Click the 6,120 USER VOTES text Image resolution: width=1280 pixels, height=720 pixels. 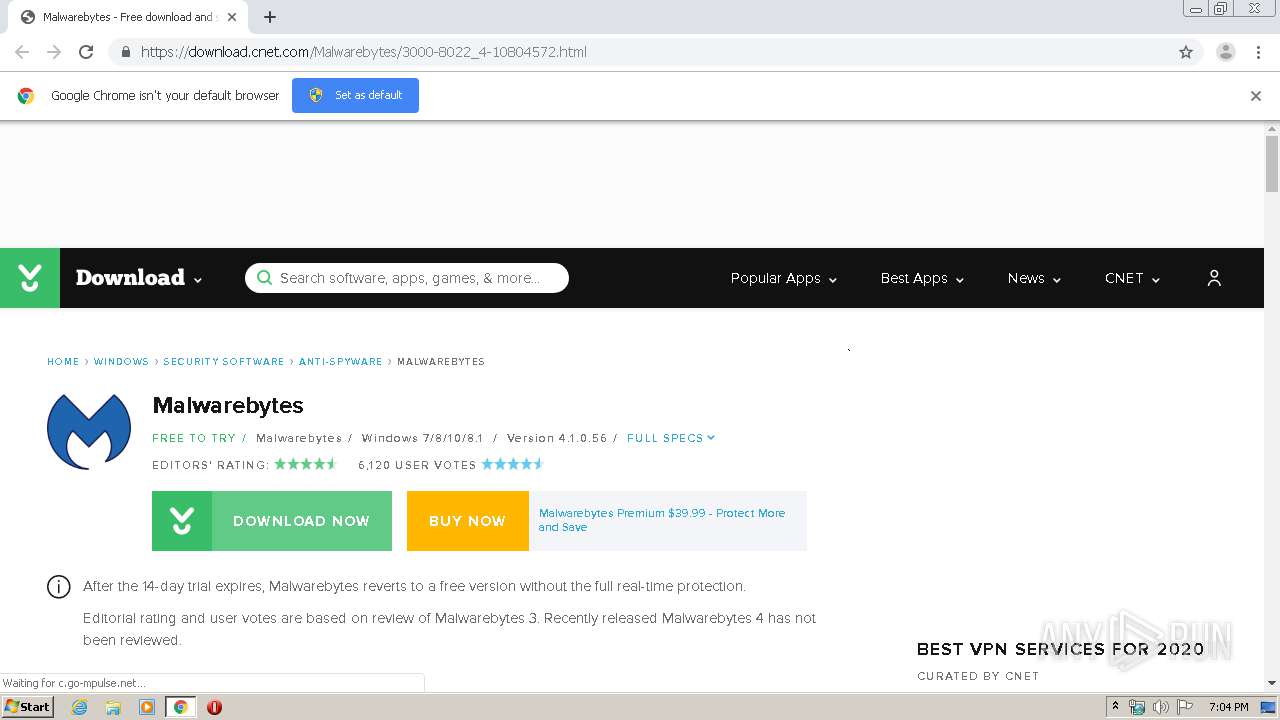coord(417,465)
